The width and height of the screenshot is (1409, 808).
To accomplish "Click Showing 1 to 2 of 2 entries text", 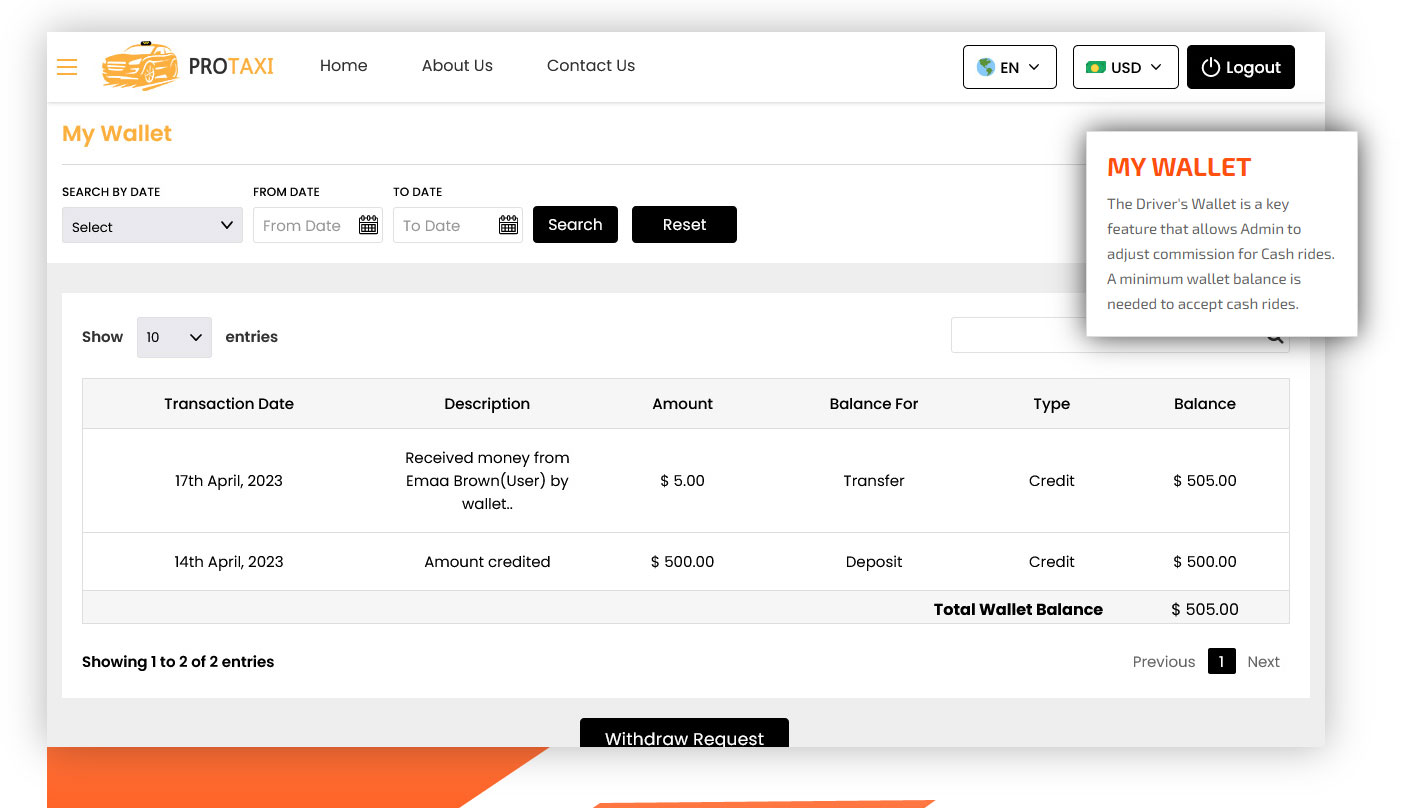I will pyautogui.click(x=178, y=662).
